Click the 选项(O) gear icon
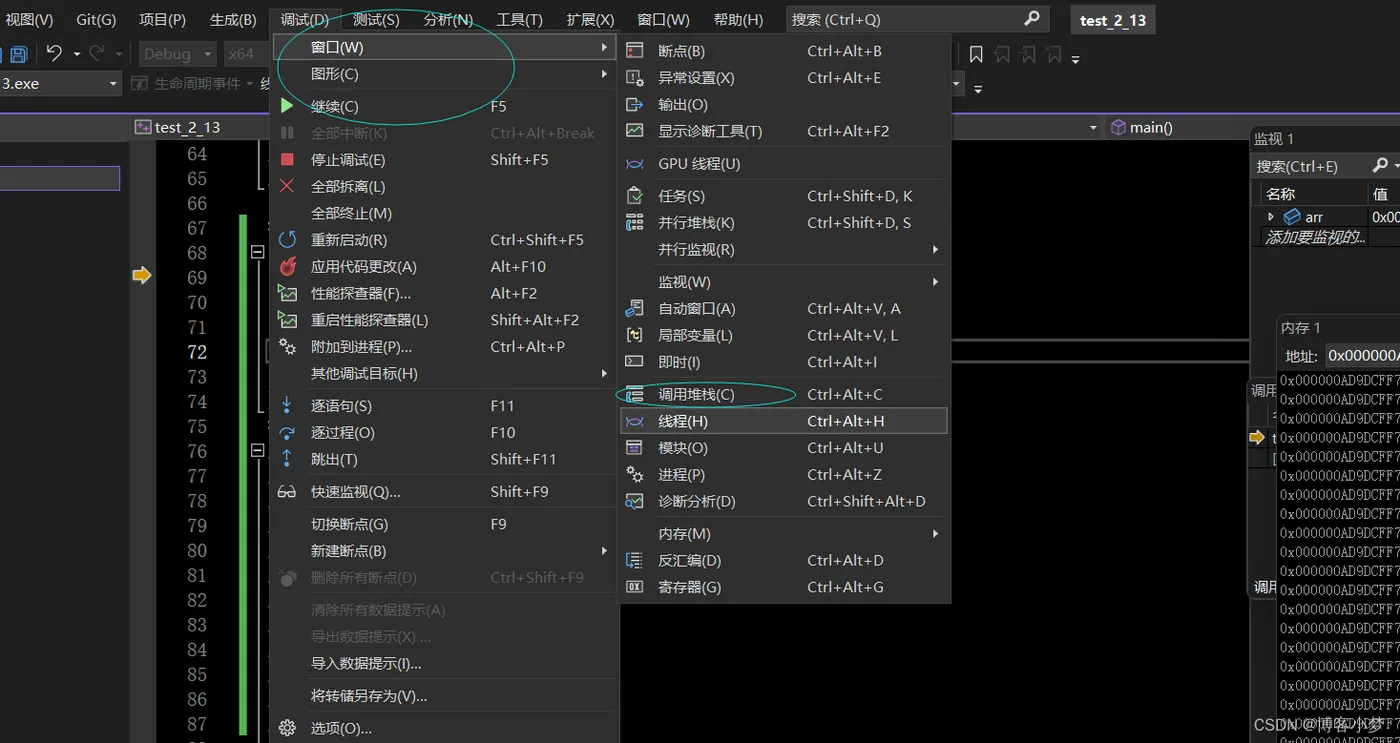 point(287,727)
